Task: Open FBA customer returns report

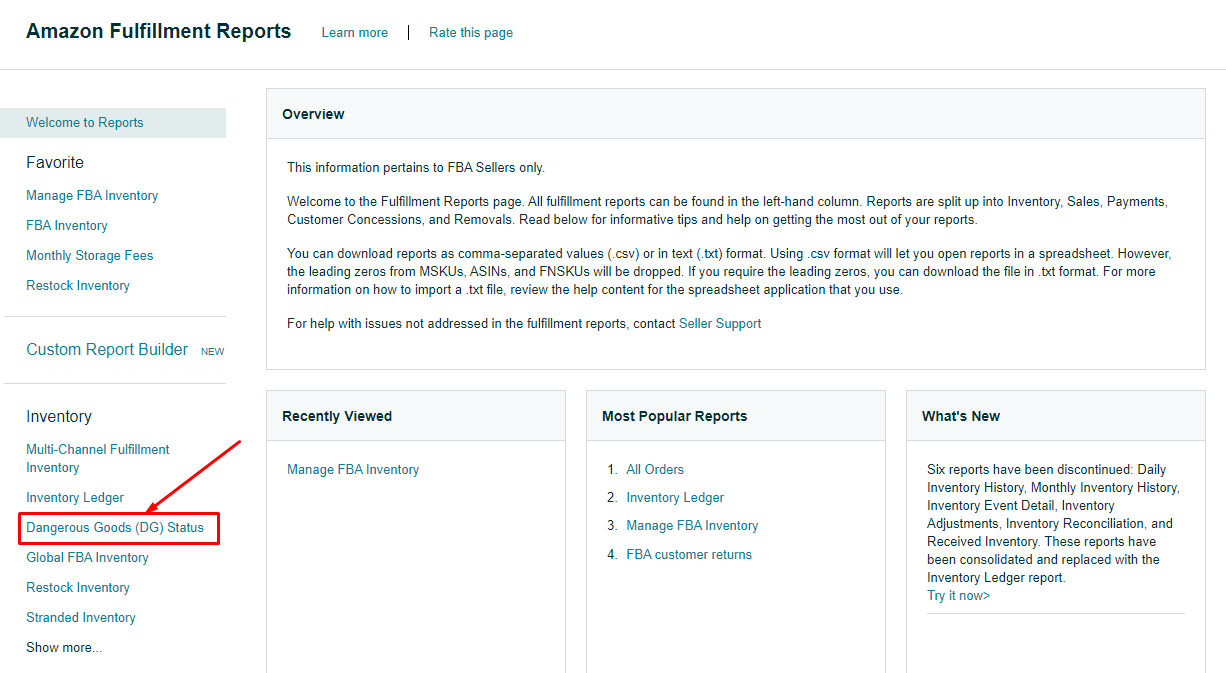Action: tap(689, 555)
